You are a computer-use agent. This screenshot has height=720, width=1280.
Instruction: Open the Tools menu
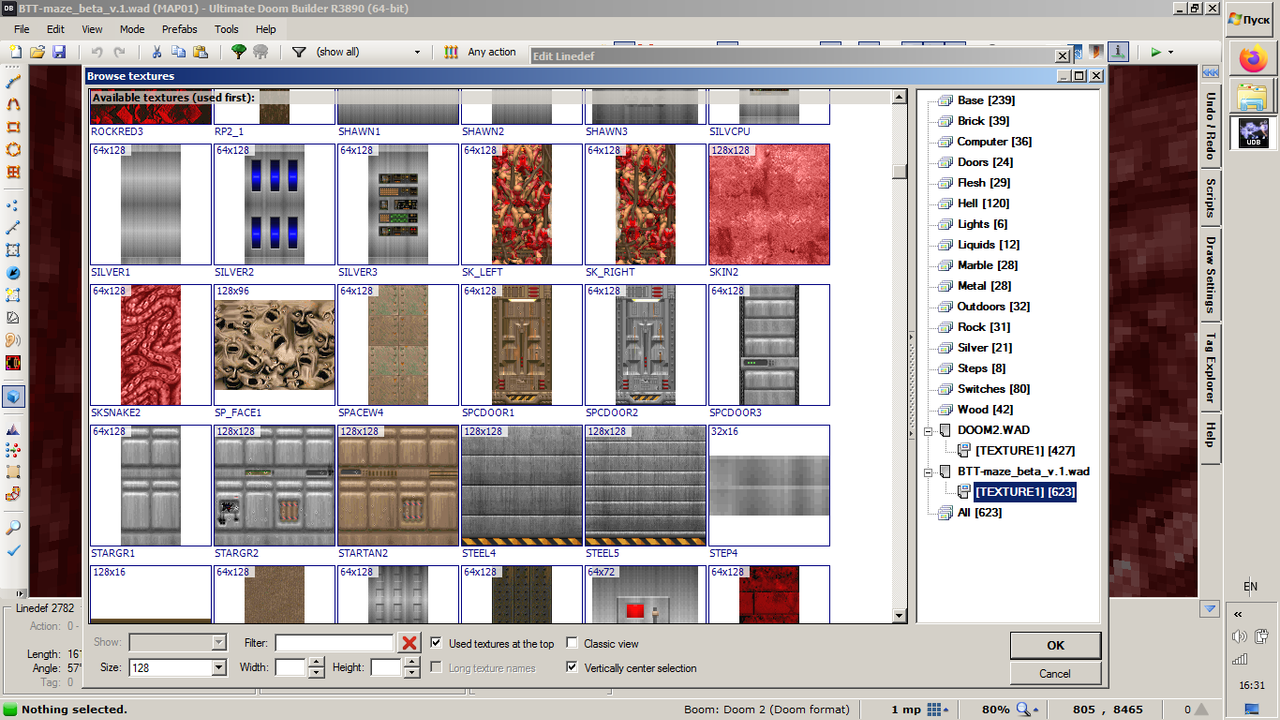click(227, 29)
